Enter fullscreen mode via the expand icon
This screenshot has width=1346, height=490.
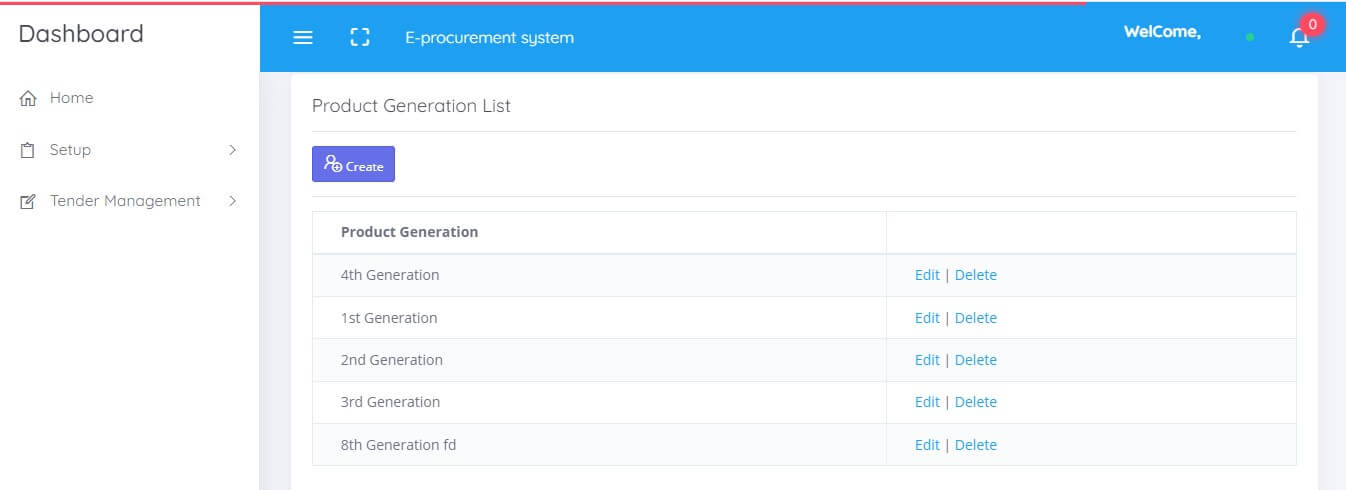360,38
